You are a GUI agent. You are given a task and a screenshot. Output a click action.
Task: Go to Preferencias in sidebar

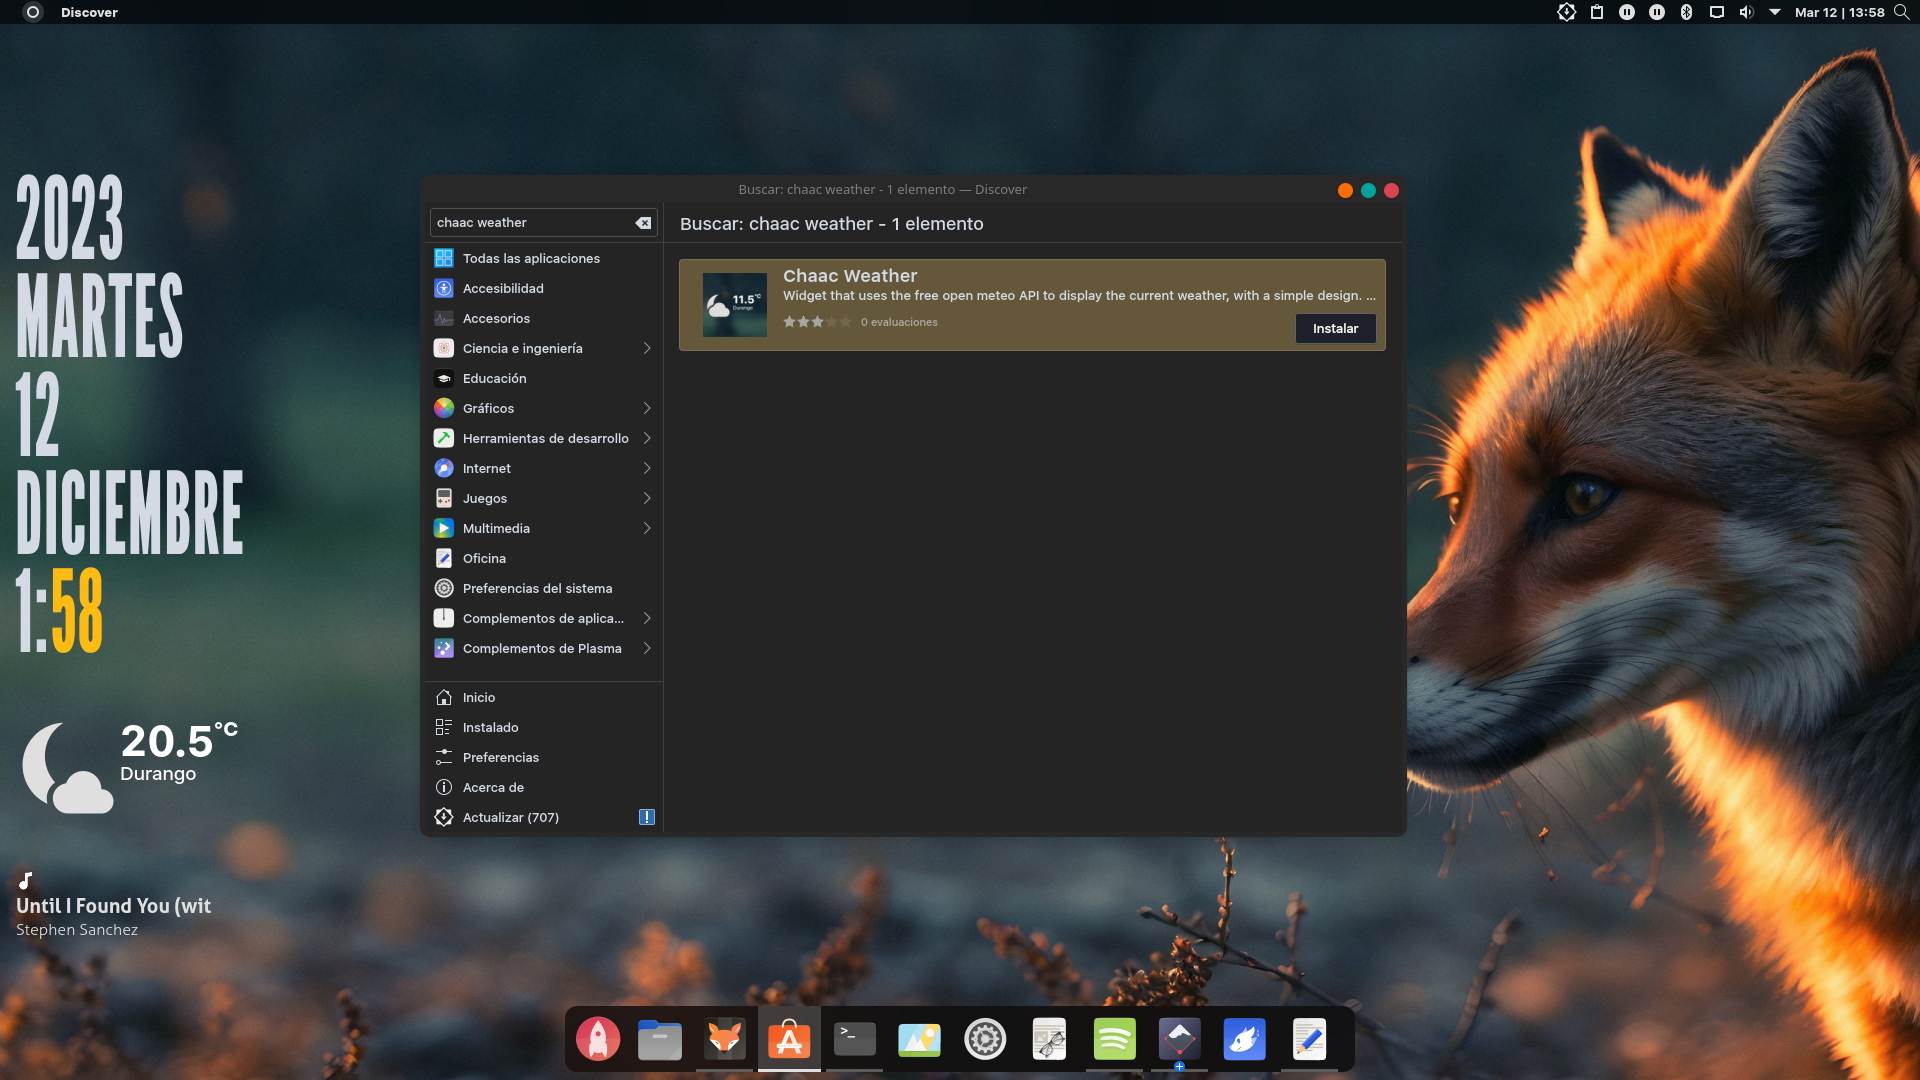click(500, 757)
